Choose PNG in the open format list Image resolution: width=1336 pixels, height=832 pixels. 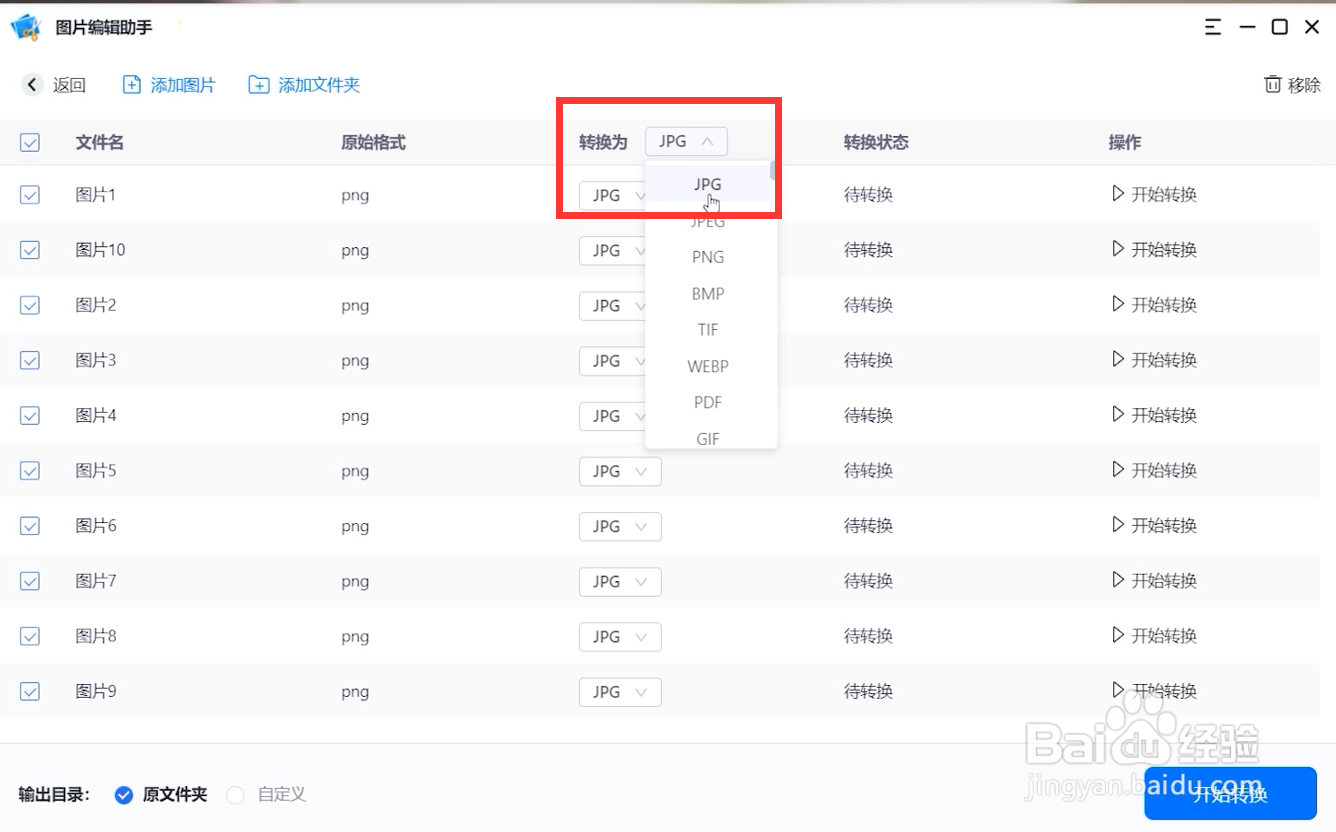coord(708,257)
